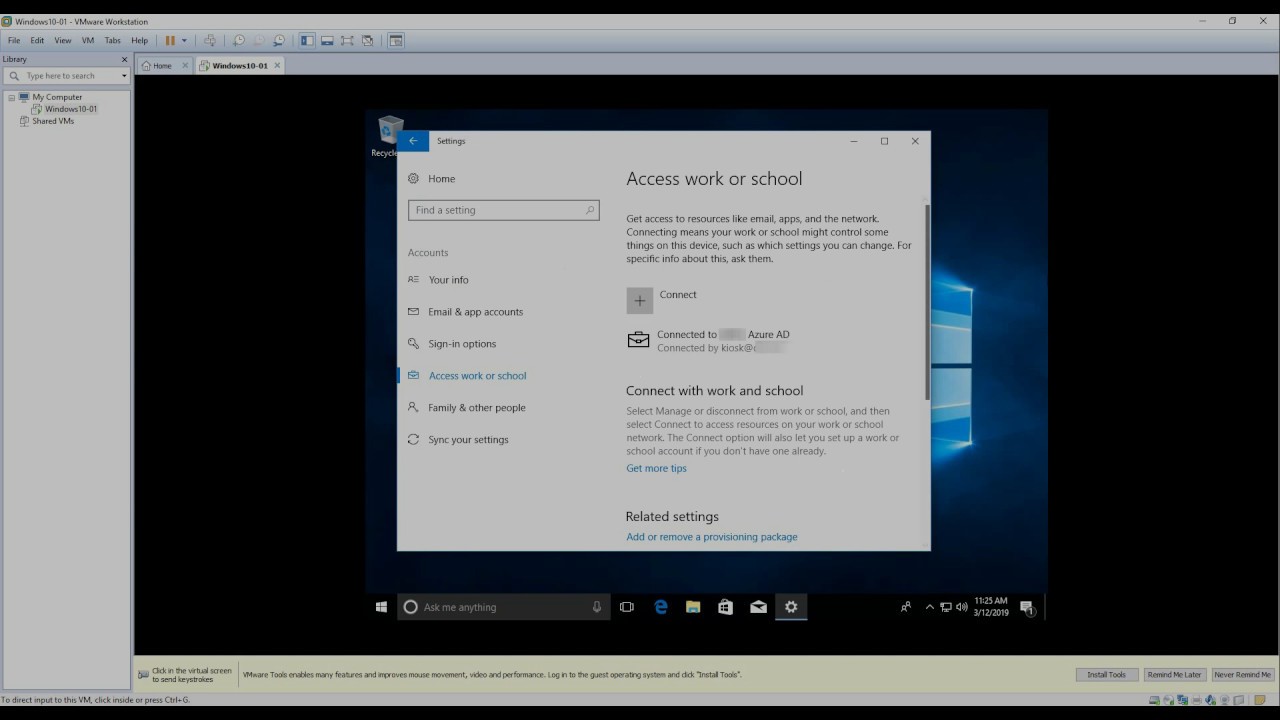Collapse the My Computer tree node
The height and width of the screenshot is (720, 1280).
tap(12, 98)
